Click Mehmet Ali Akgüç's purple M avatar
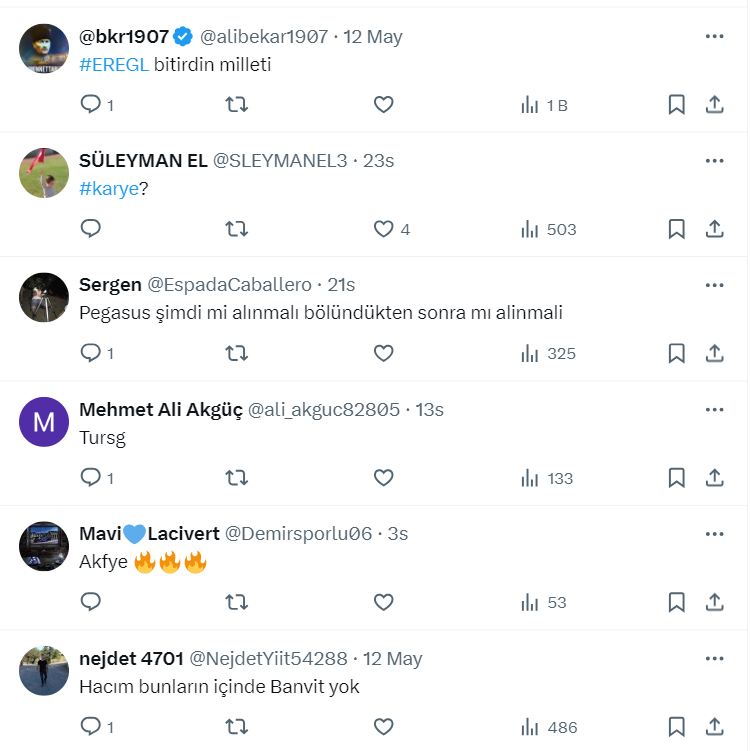 coord(44,422)
